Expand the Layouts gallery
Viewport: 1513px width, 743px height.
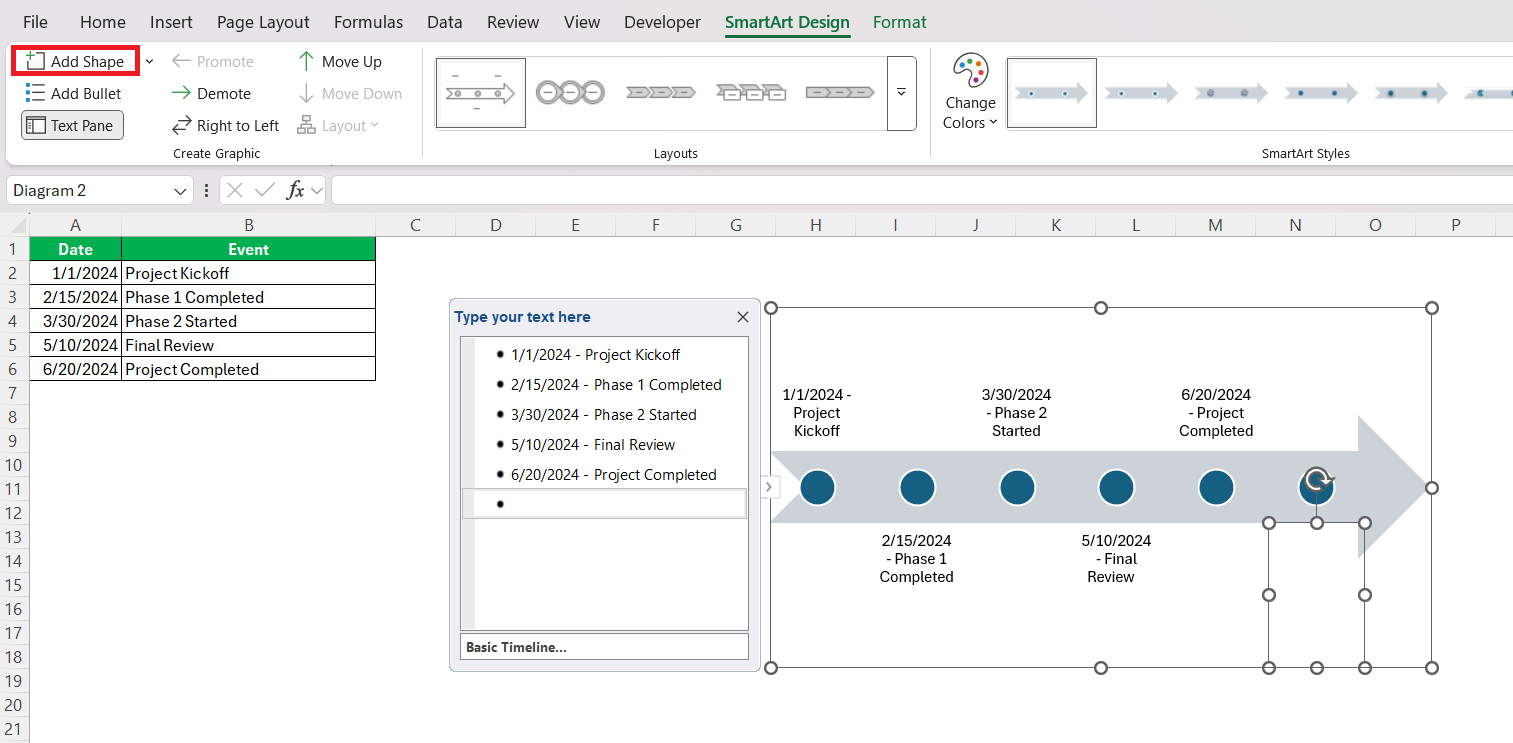901,93
